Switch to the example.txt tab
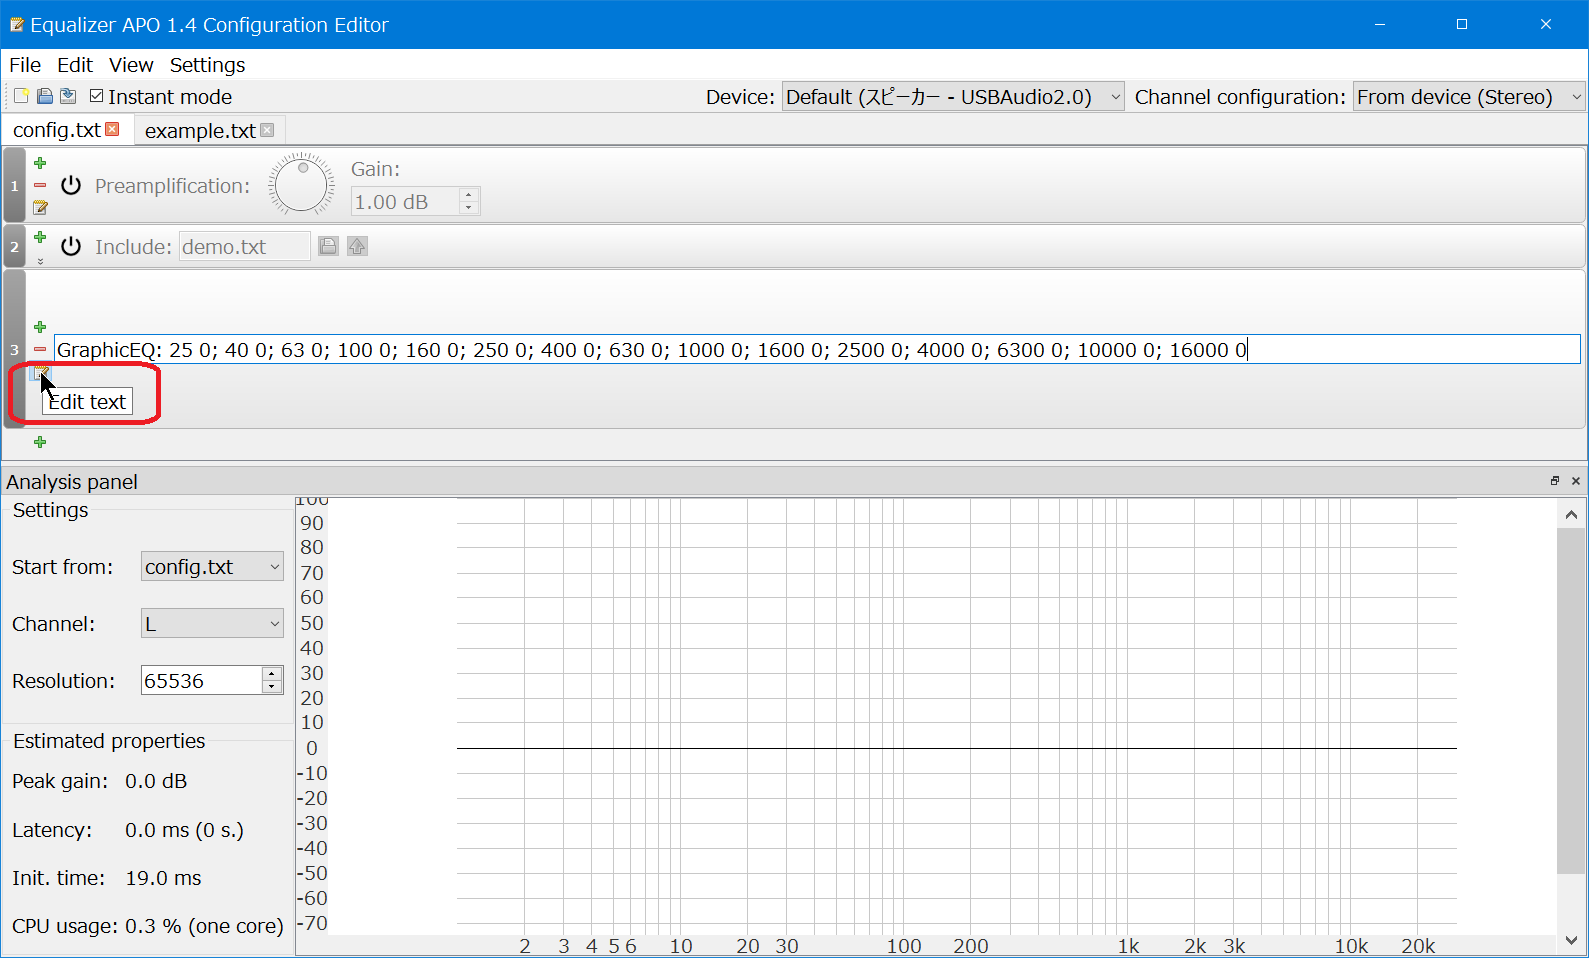 pyautogui.click(x=200, y=131)
